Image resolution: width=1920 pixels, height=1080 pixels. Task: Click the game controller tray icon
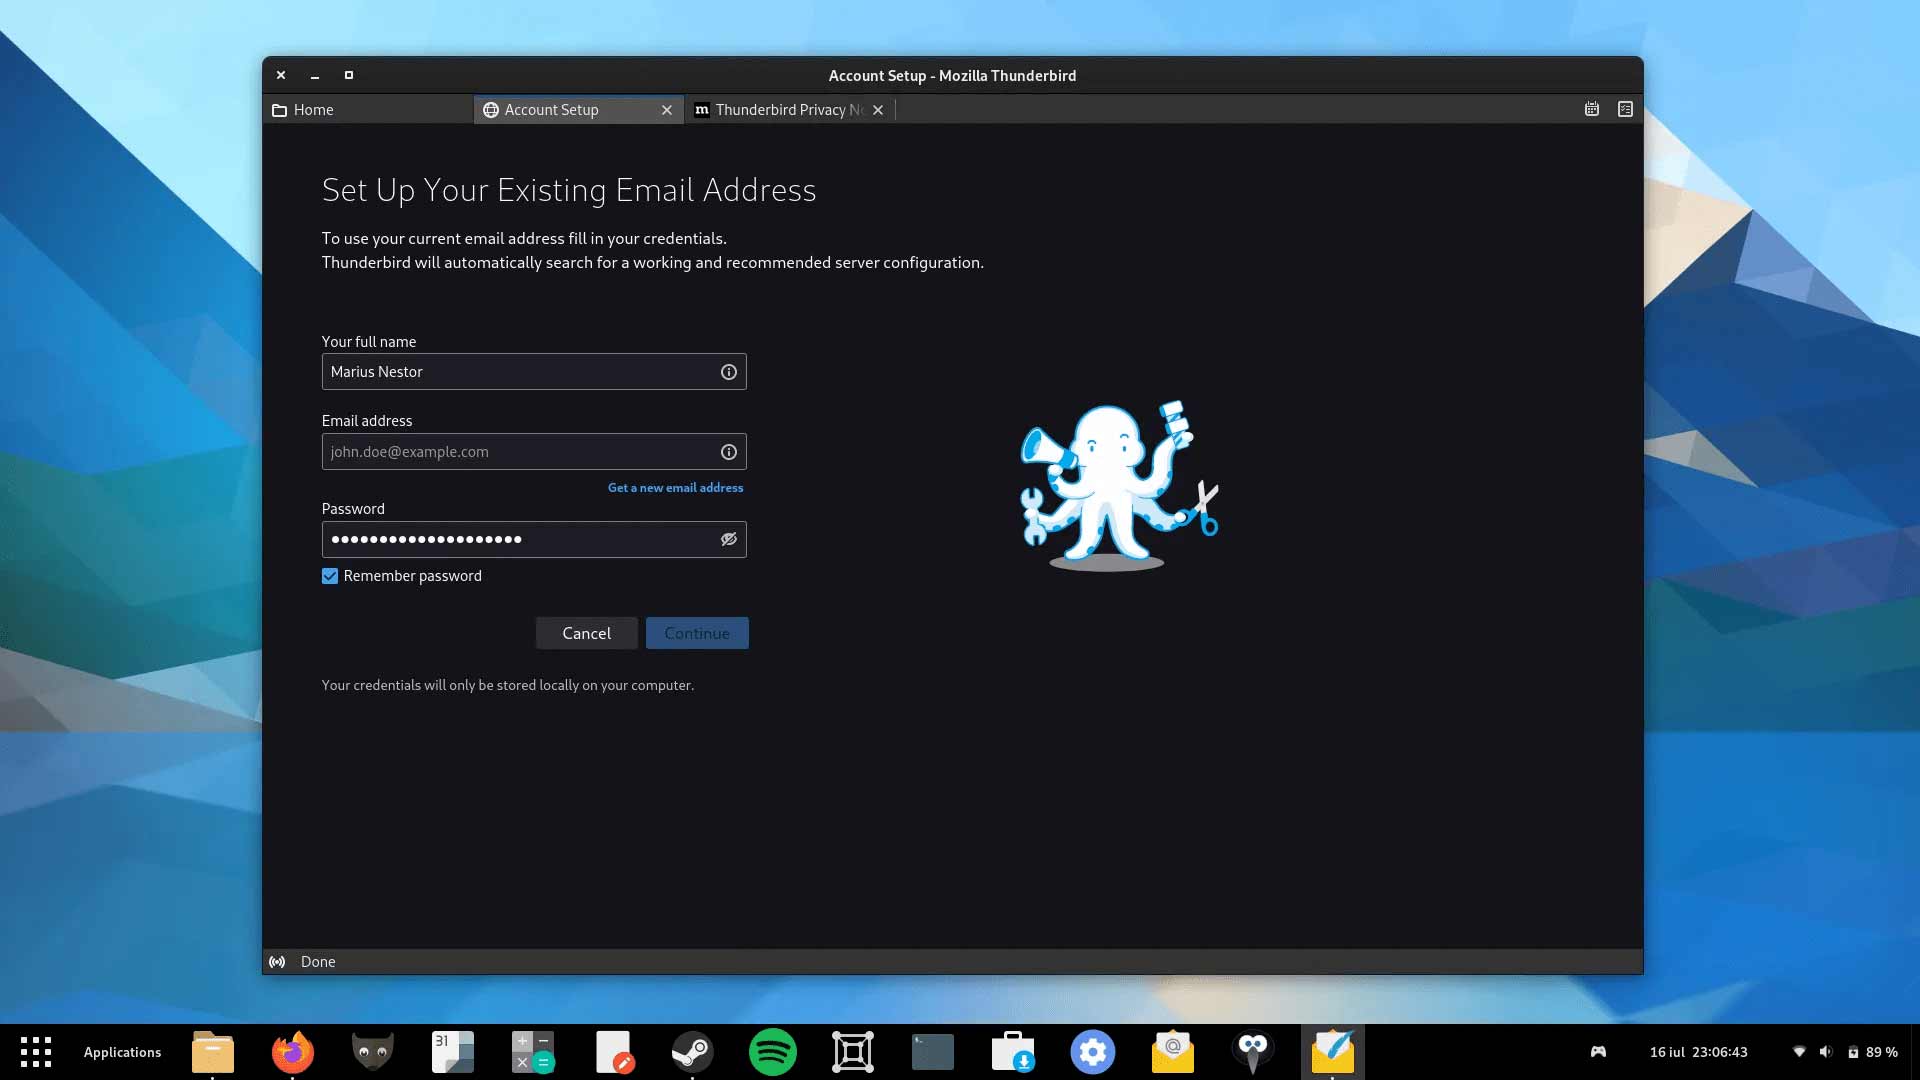click(x=1598, y=1052)
